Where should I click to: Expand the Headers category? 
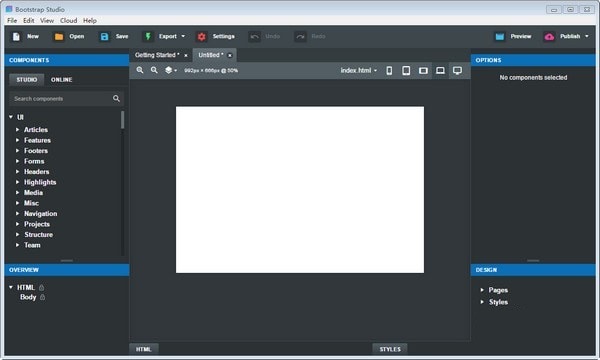[x=17, y=172]
